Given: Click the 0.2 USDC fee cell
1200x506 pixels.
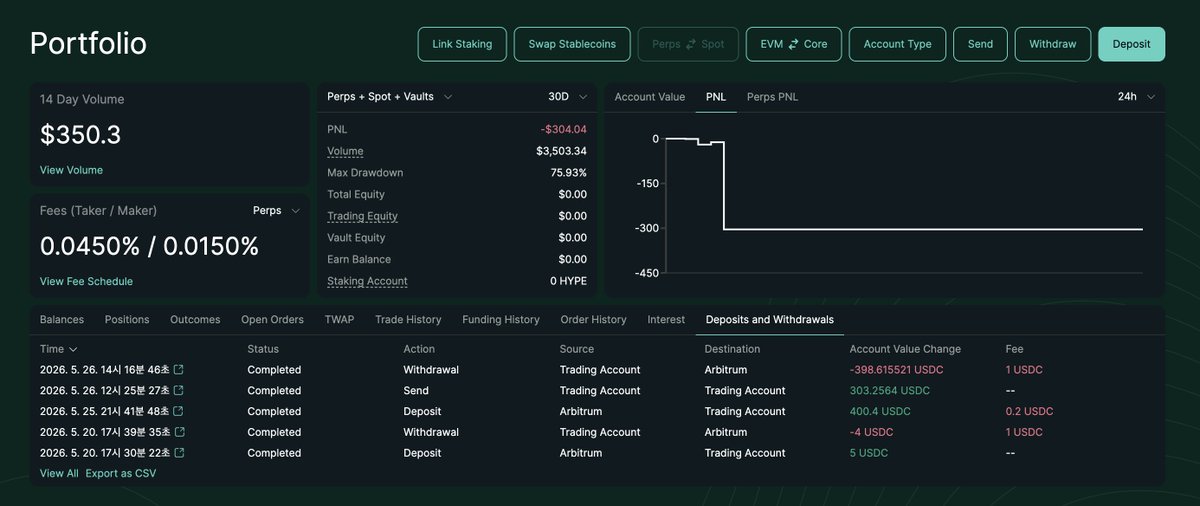Looking at the screenshot, I should (x=1029, y=412).
